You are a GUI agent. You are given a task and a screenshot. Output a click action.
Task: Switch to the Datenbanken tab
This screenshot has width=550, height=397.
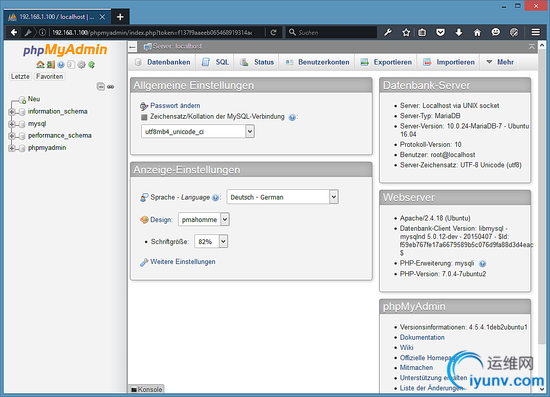(163, 62)
